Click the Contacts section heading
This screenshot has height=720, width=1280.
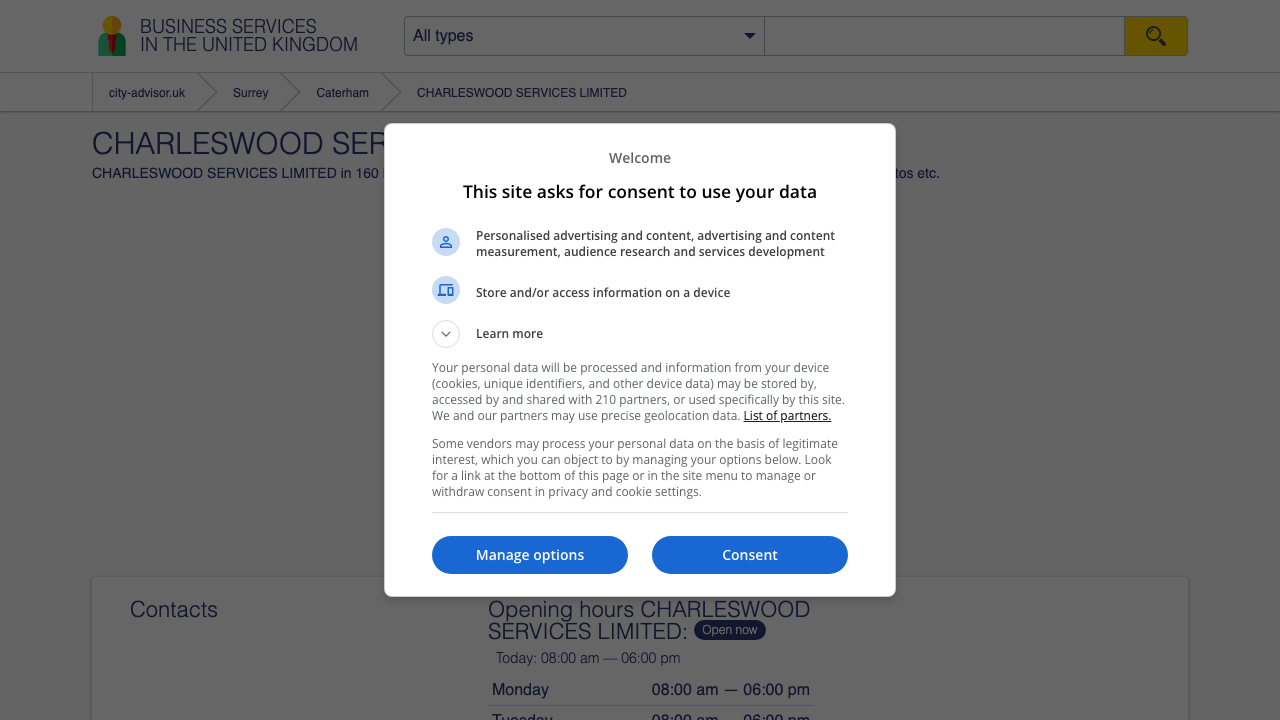pos(174,610)
